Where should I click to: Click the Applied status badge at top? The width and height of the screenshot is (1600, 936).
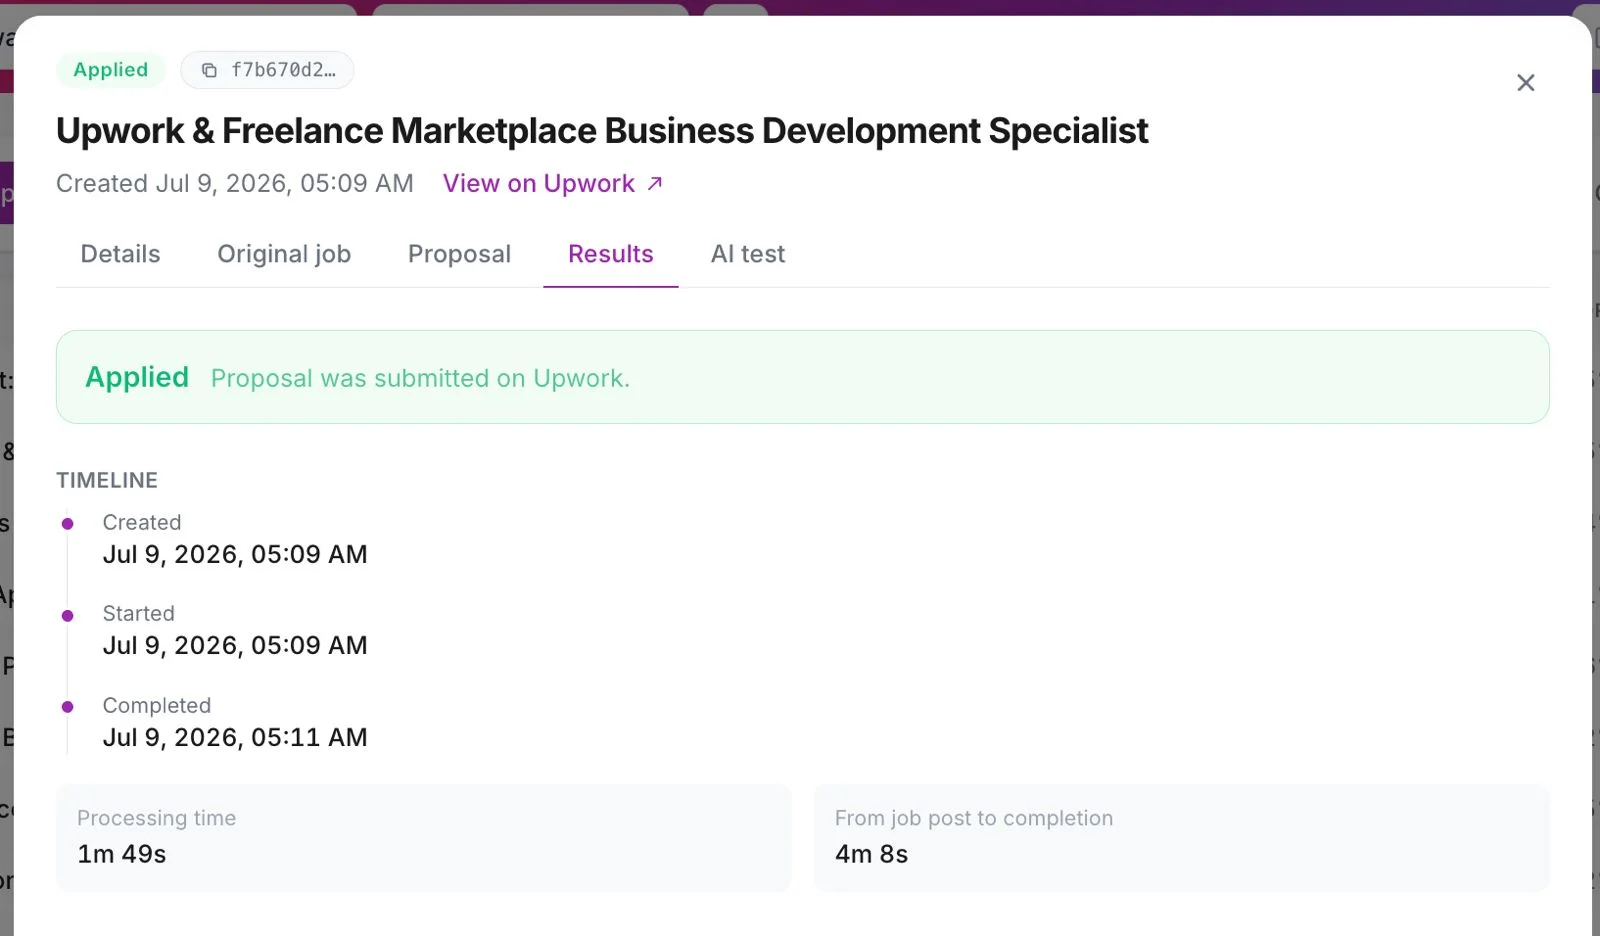pyautogui.click(x=111, y=70)
